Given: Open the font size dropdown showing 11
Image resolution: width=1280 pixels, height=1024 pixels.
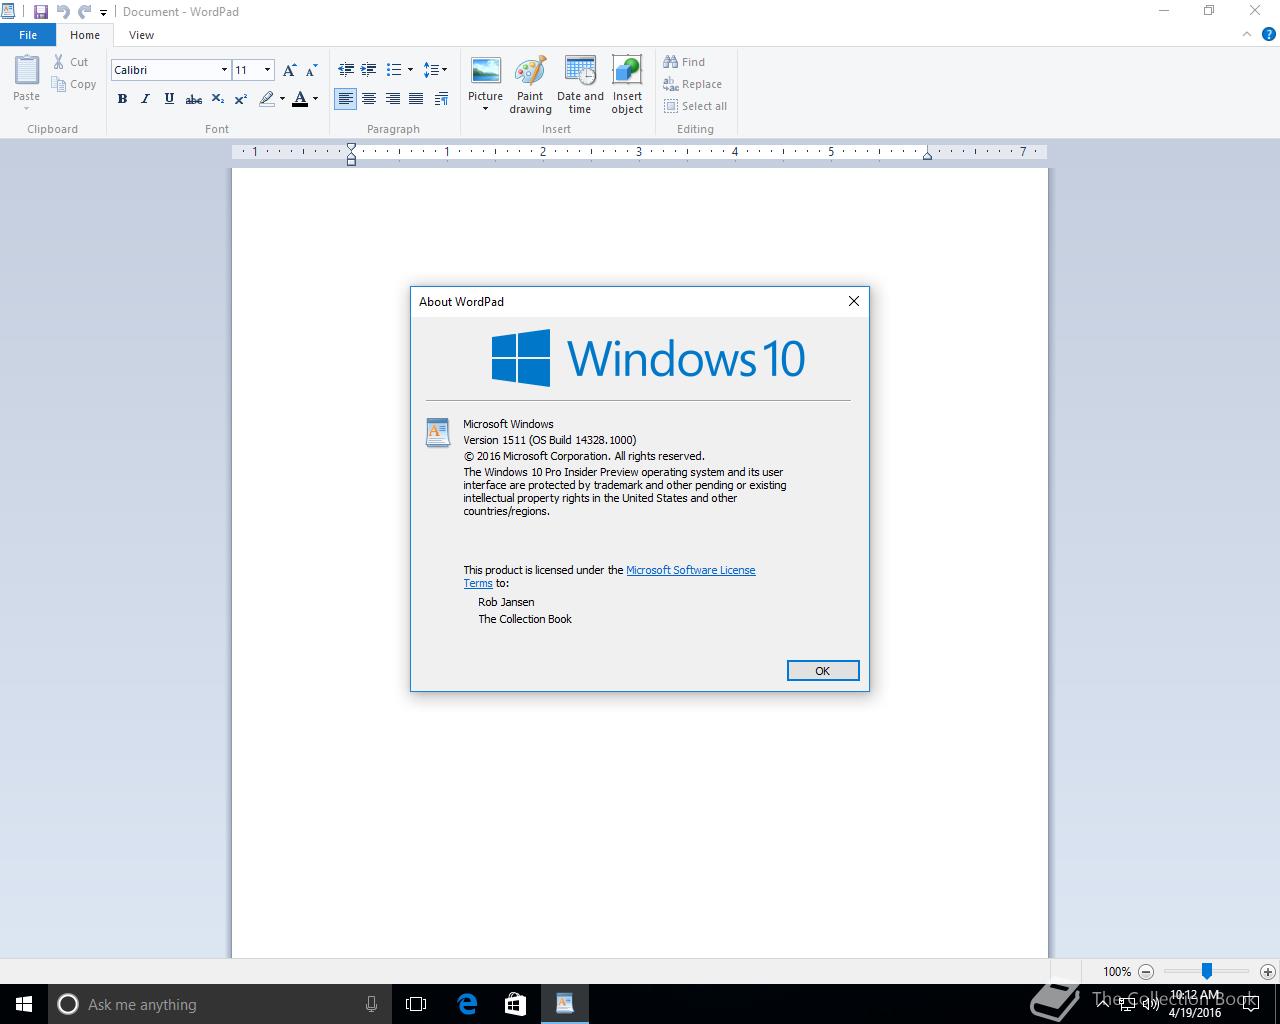Looking at the screenshot, I should pos(267,70).
